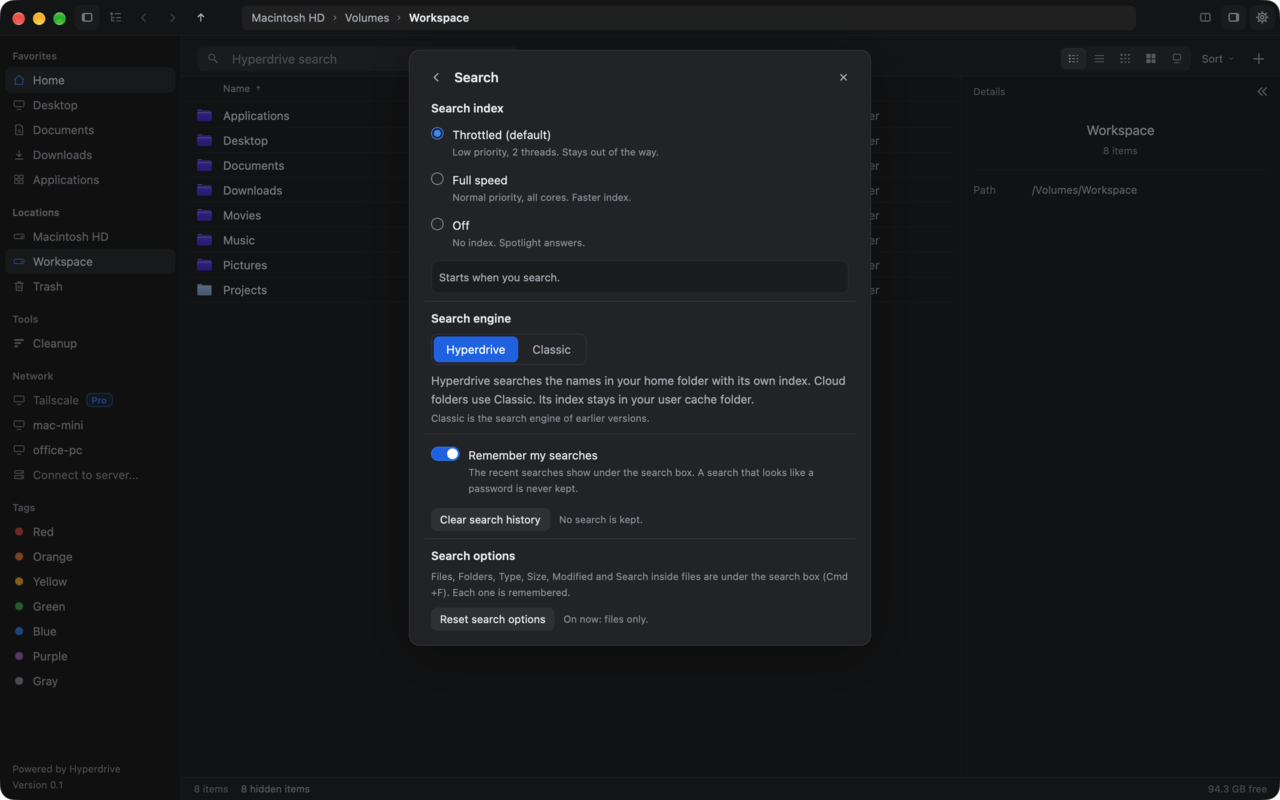Switch search engine to Hyperdrive
1280x800 pixels.
476,349
